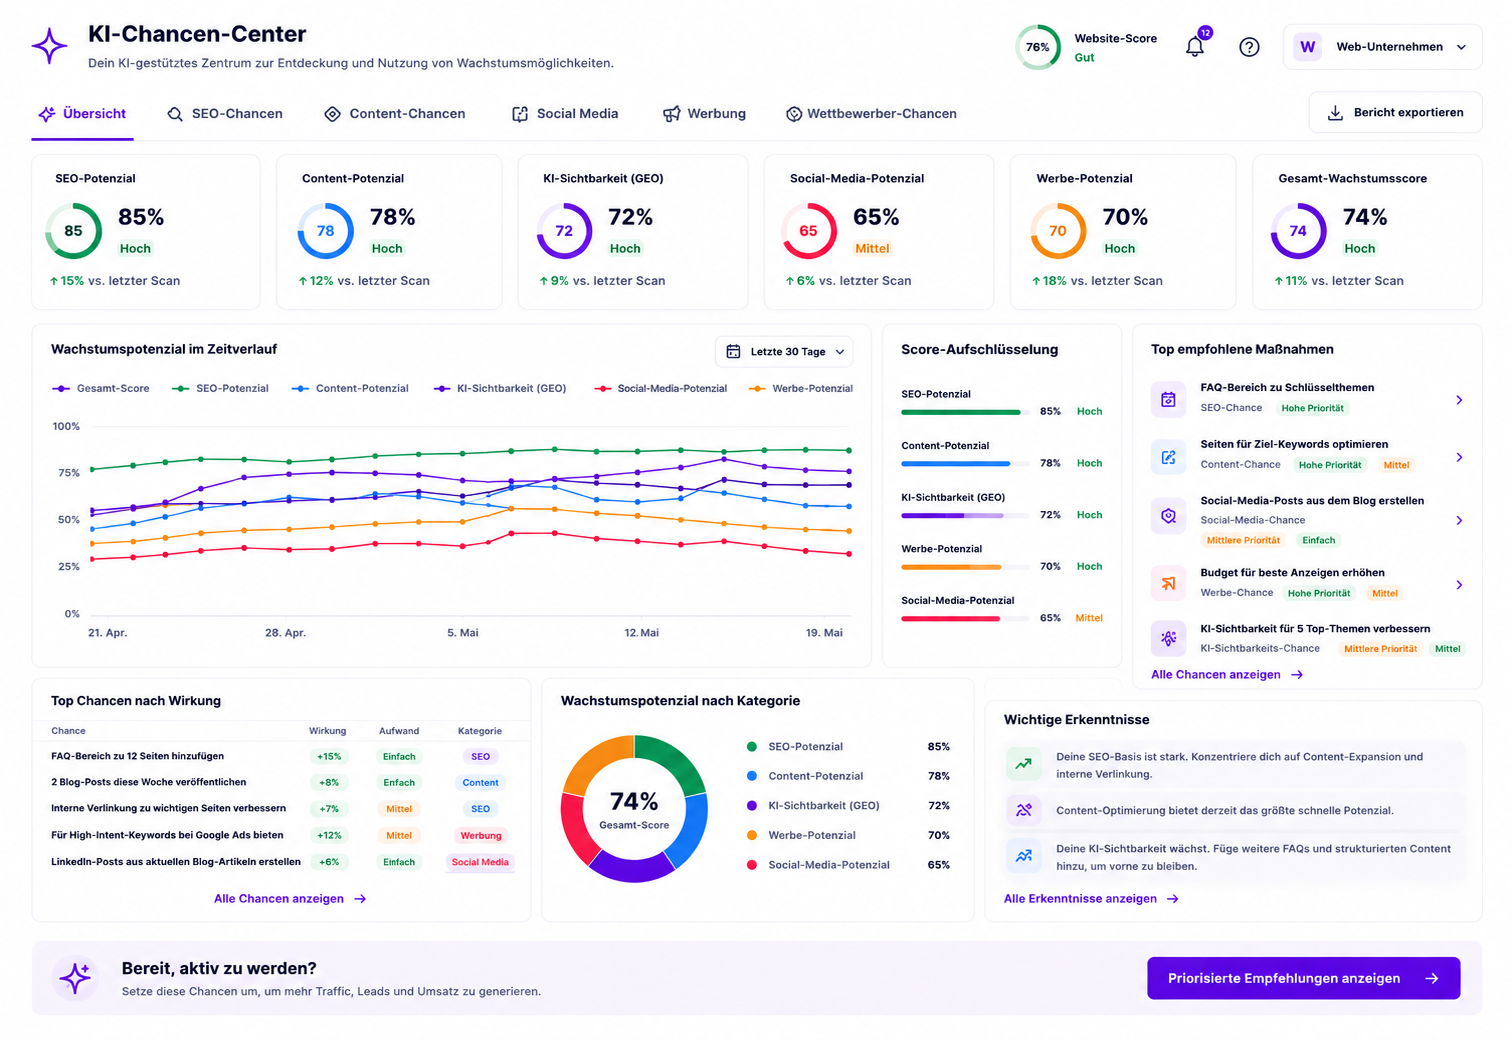The height and width of the screenshot is (1040, 1512).
Task: Open the Letzte 30 Tage dropdown
Action: point(784,352)
